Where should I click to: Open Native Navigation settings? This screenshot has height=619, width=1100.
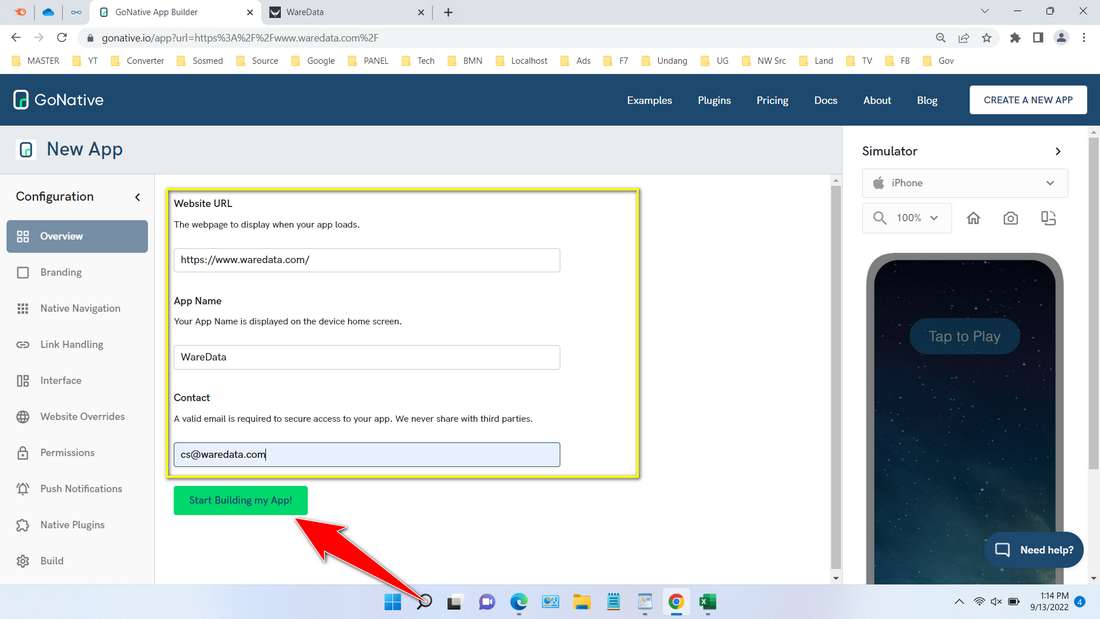click(x=80, y=308)
